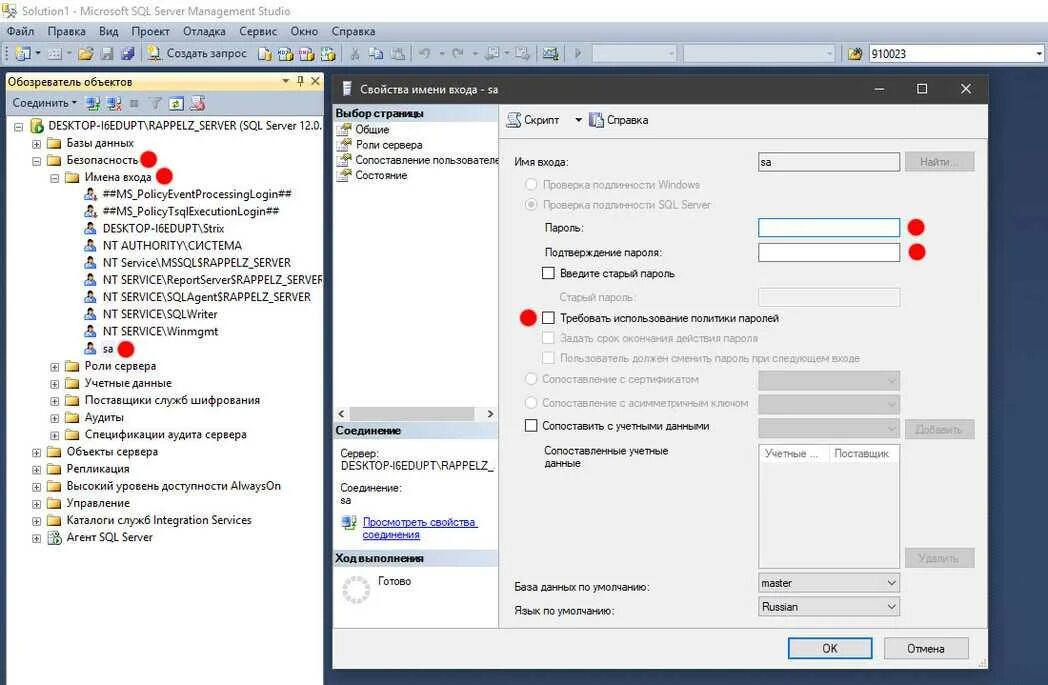Click Disconnect icon in Object Explorer
1048x685 pixels.
point(114,104)
